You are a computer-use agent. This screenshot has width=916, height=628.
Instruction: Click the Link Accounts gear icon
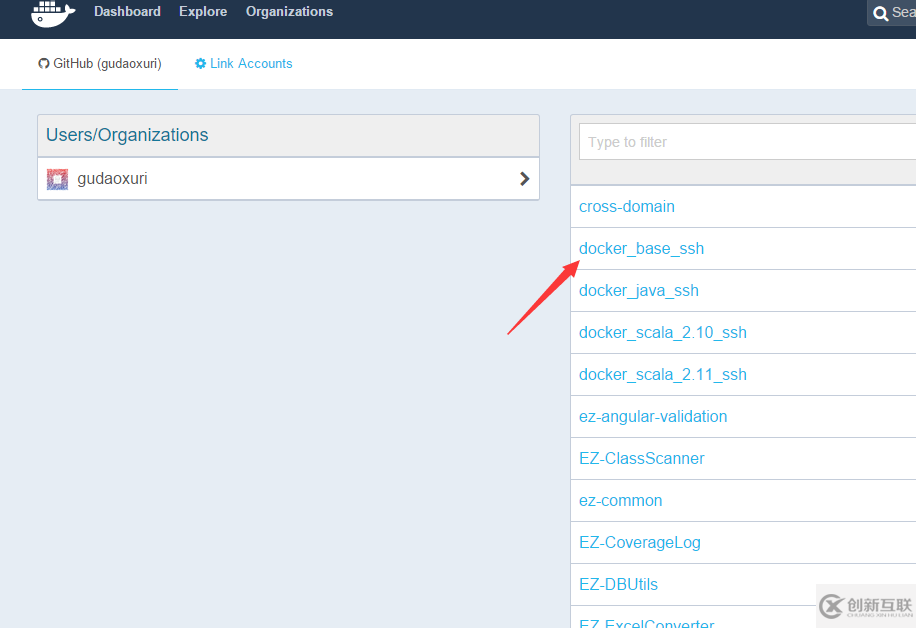[x=200, y=64]
